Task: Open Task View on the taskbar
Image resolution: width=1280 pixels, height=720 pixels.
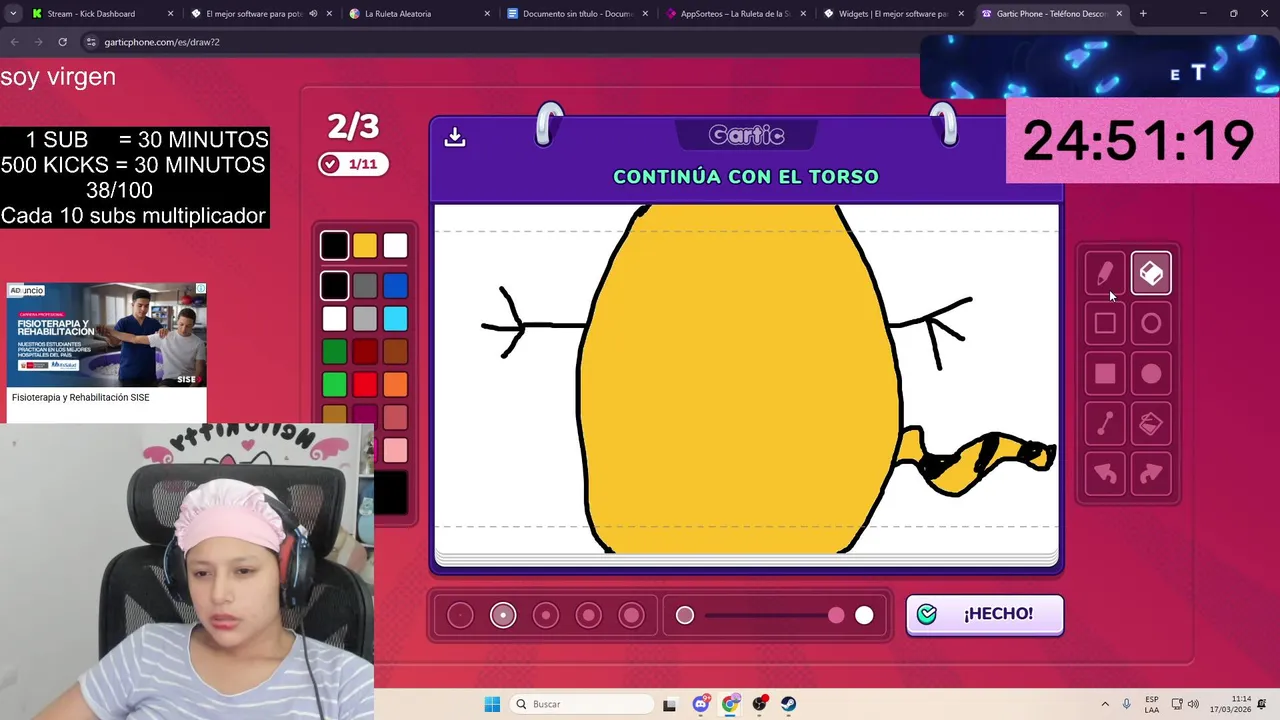Action: point(669,704)
